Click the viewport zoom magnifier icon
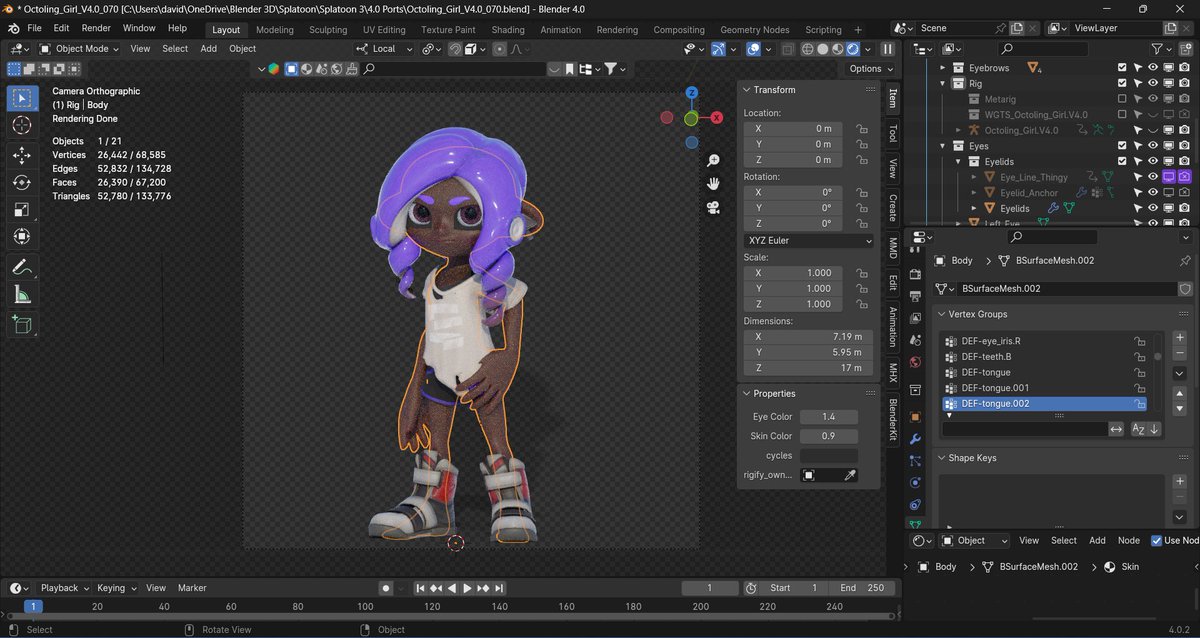 pyautogui.click(x=713, y=160)
